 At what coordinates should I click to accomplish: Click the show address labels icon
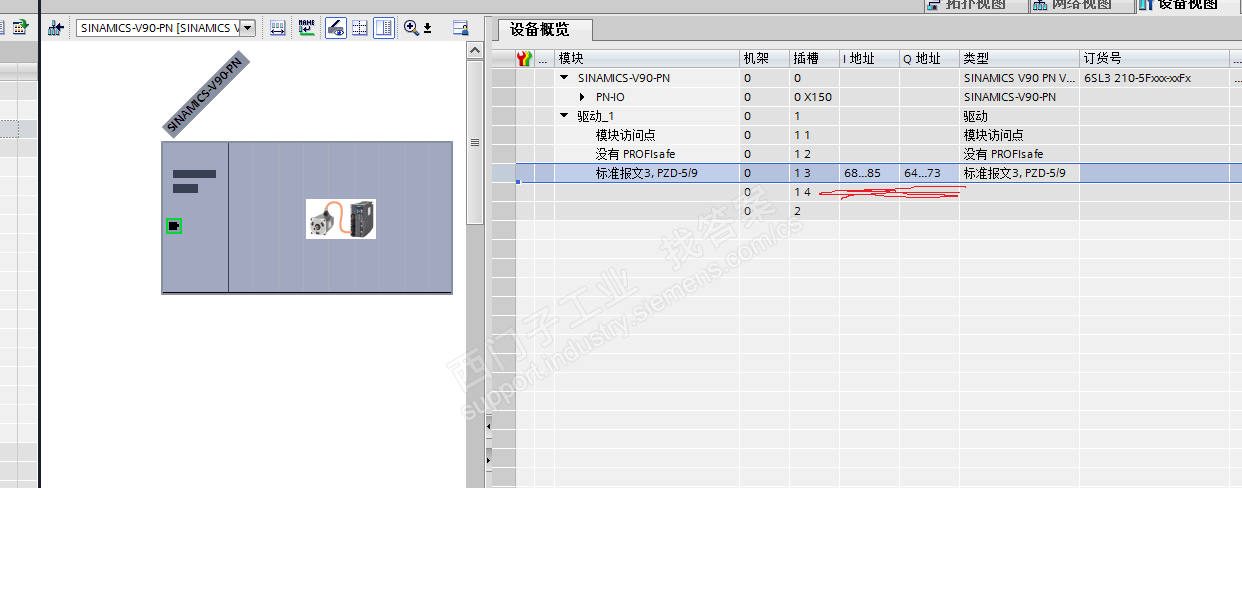pos(278,28)
